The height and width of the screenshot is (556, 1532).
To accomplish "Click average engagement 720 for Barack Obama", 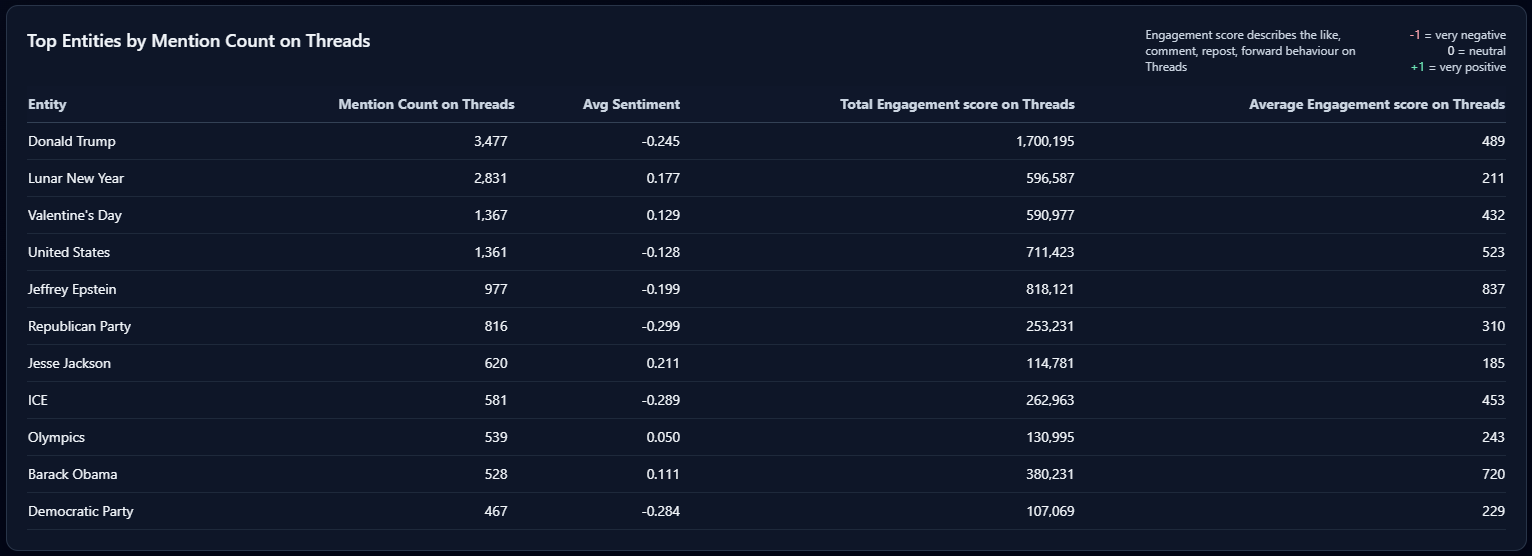I will click(1493, 474).
